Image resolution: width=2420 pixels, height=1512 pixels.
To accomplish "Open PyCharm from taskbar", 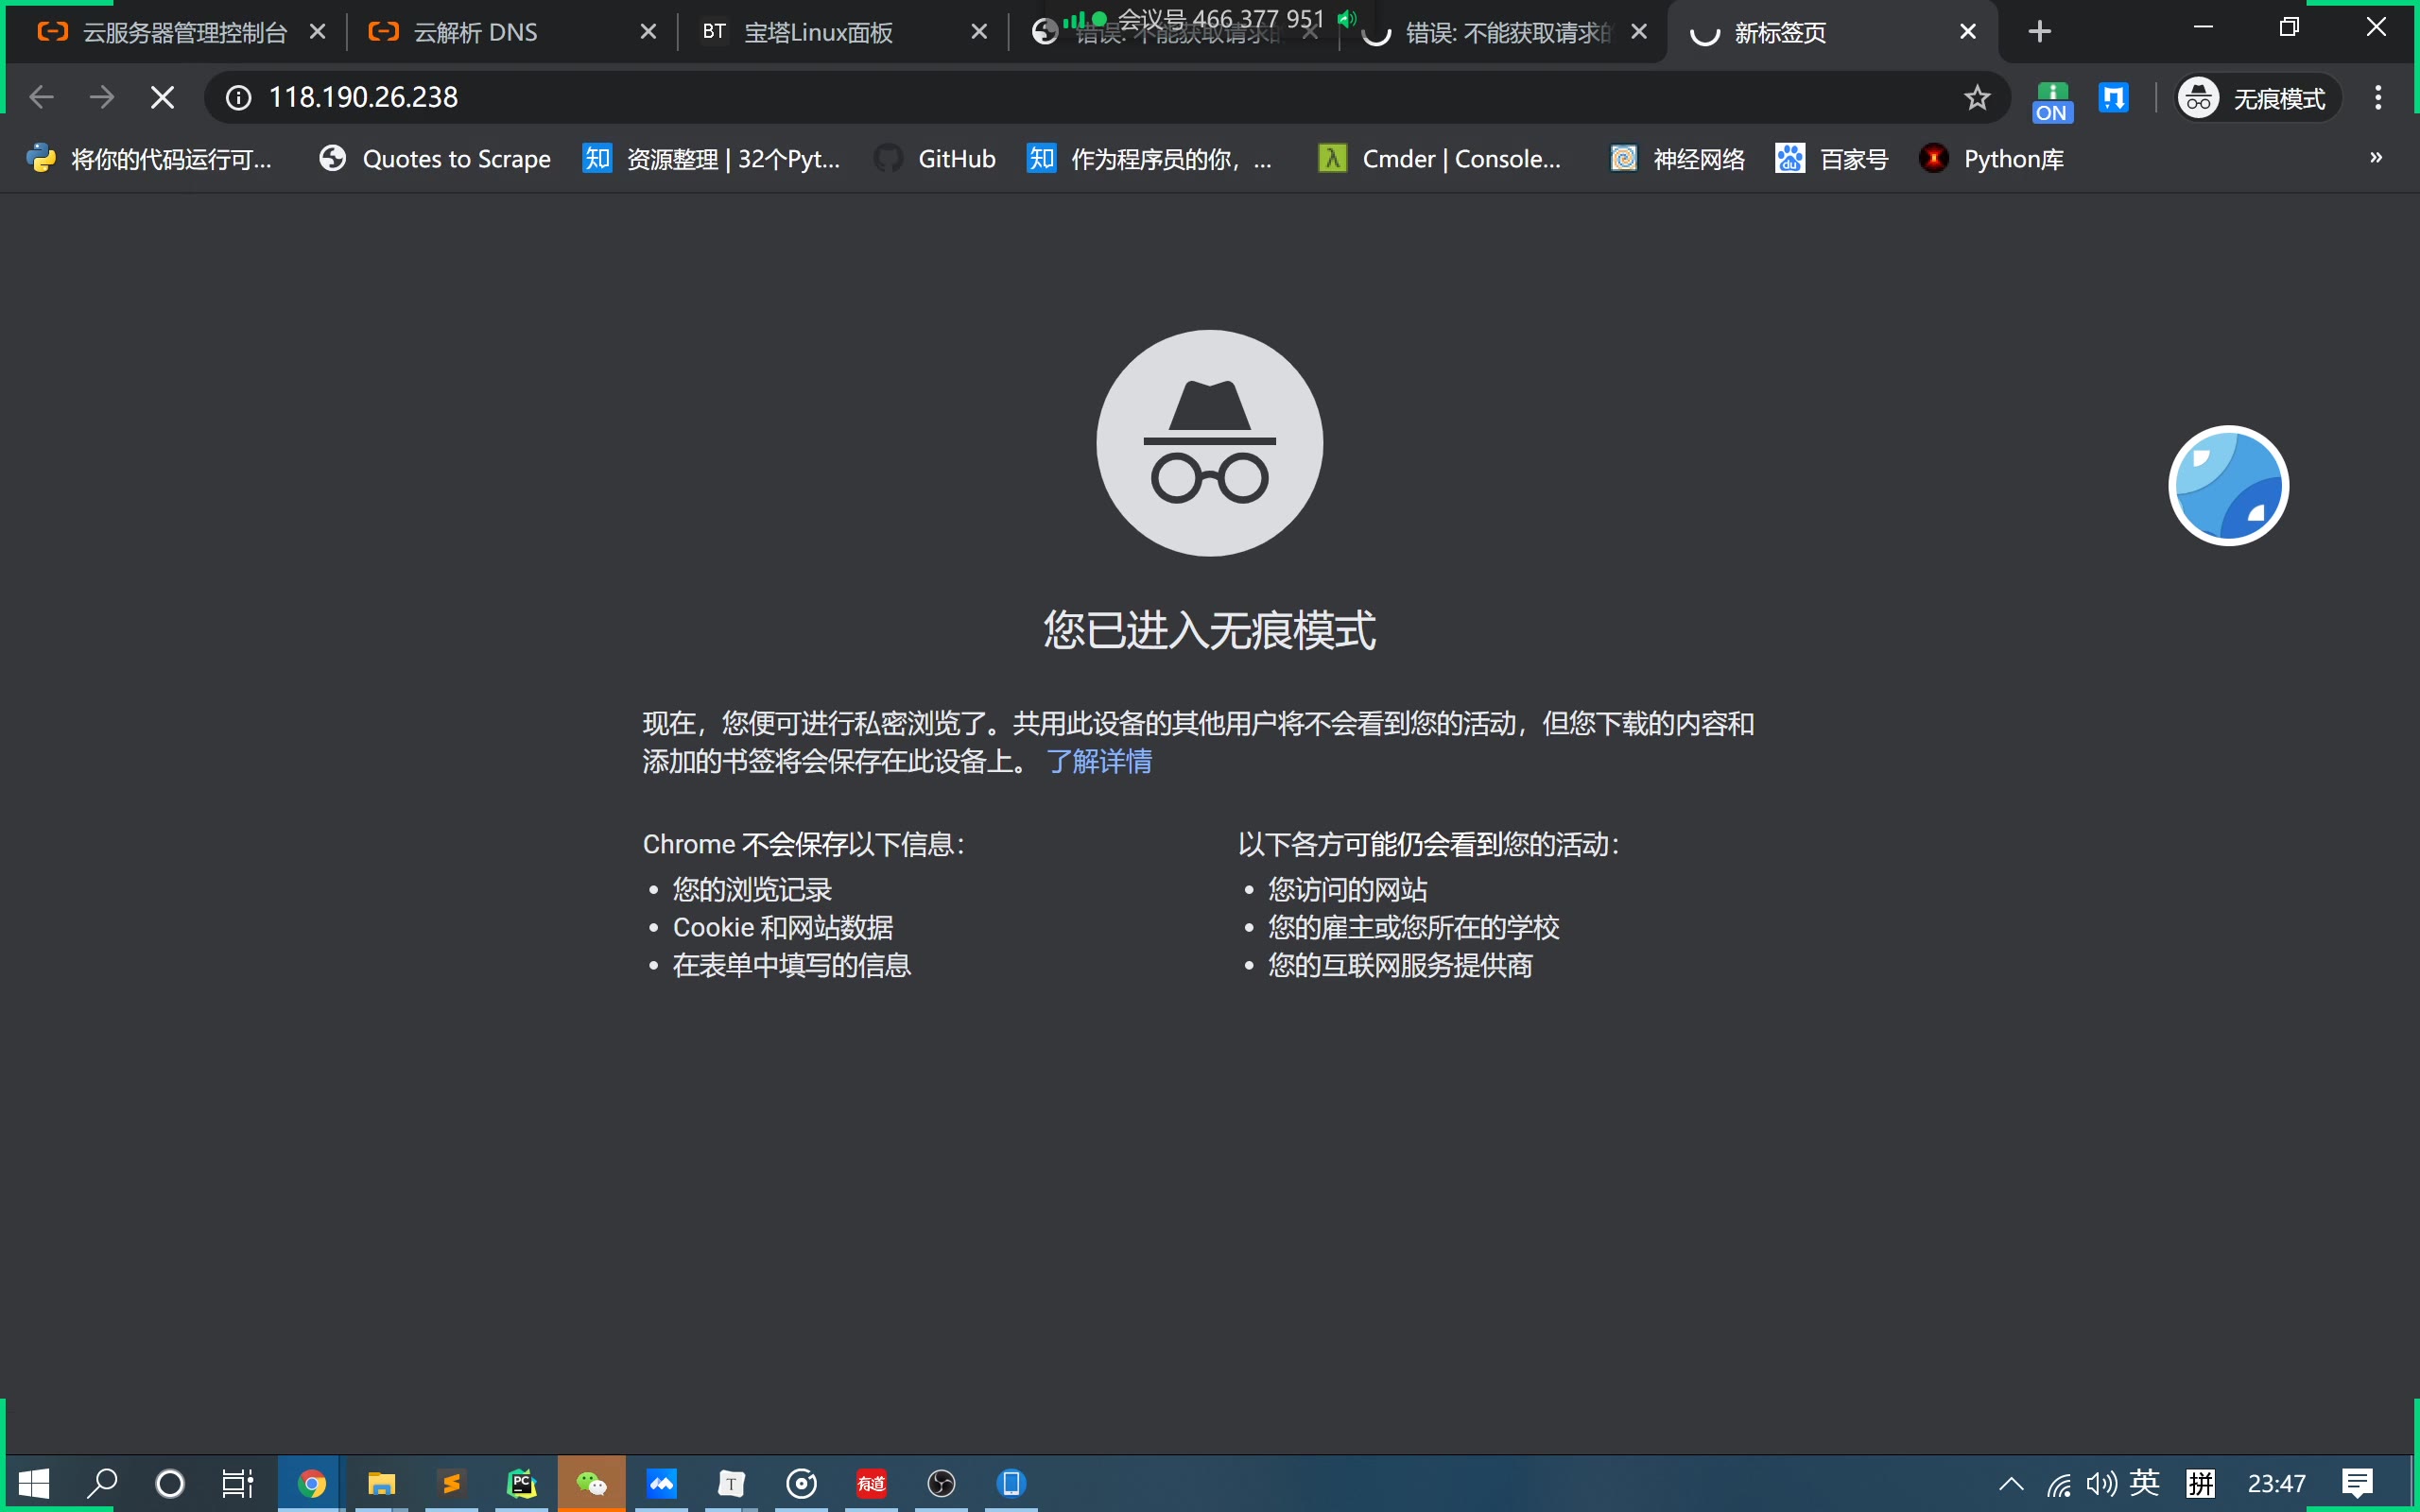I will click(522, 1483).
